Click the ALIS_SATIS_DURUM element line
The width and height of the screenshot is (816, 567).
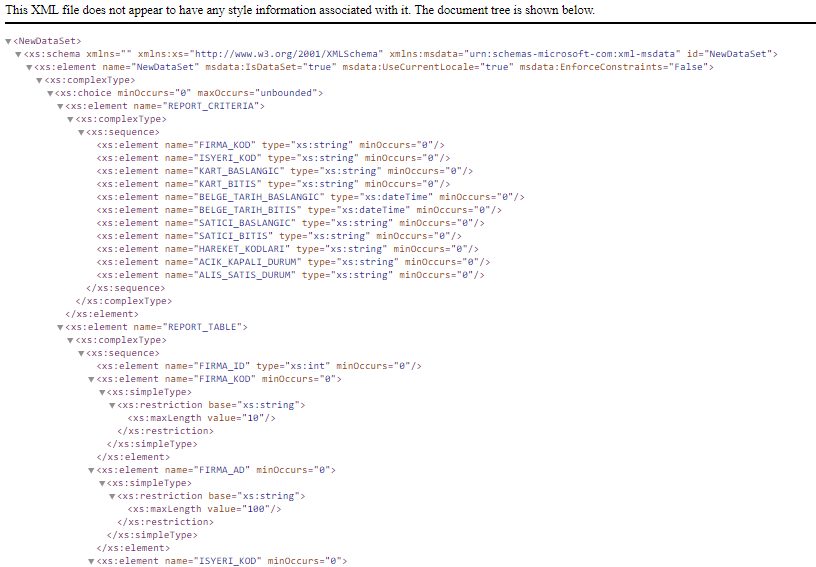[x=290, y=275]
